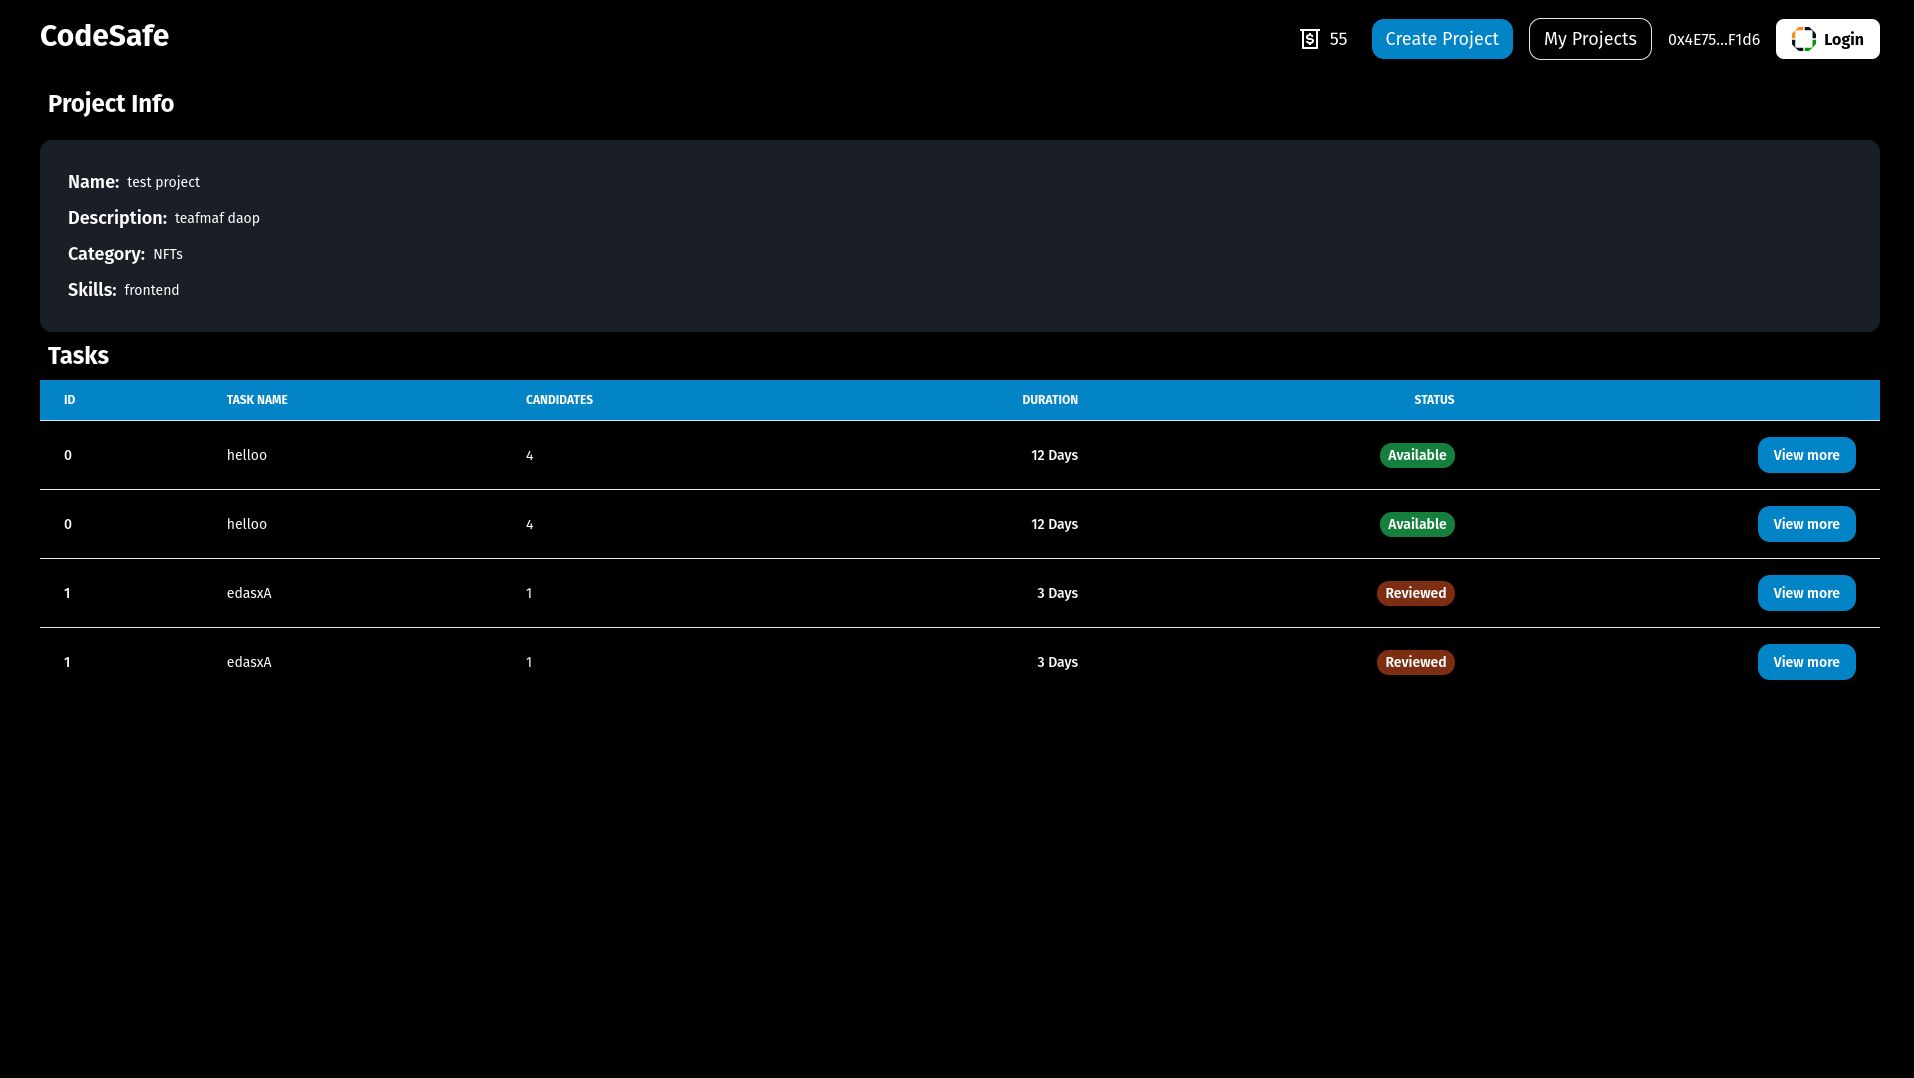Click View more on the lower edasxA row
Image resolution: width=1914 pixels, height=1078 pixels.
coord(1806,662)
